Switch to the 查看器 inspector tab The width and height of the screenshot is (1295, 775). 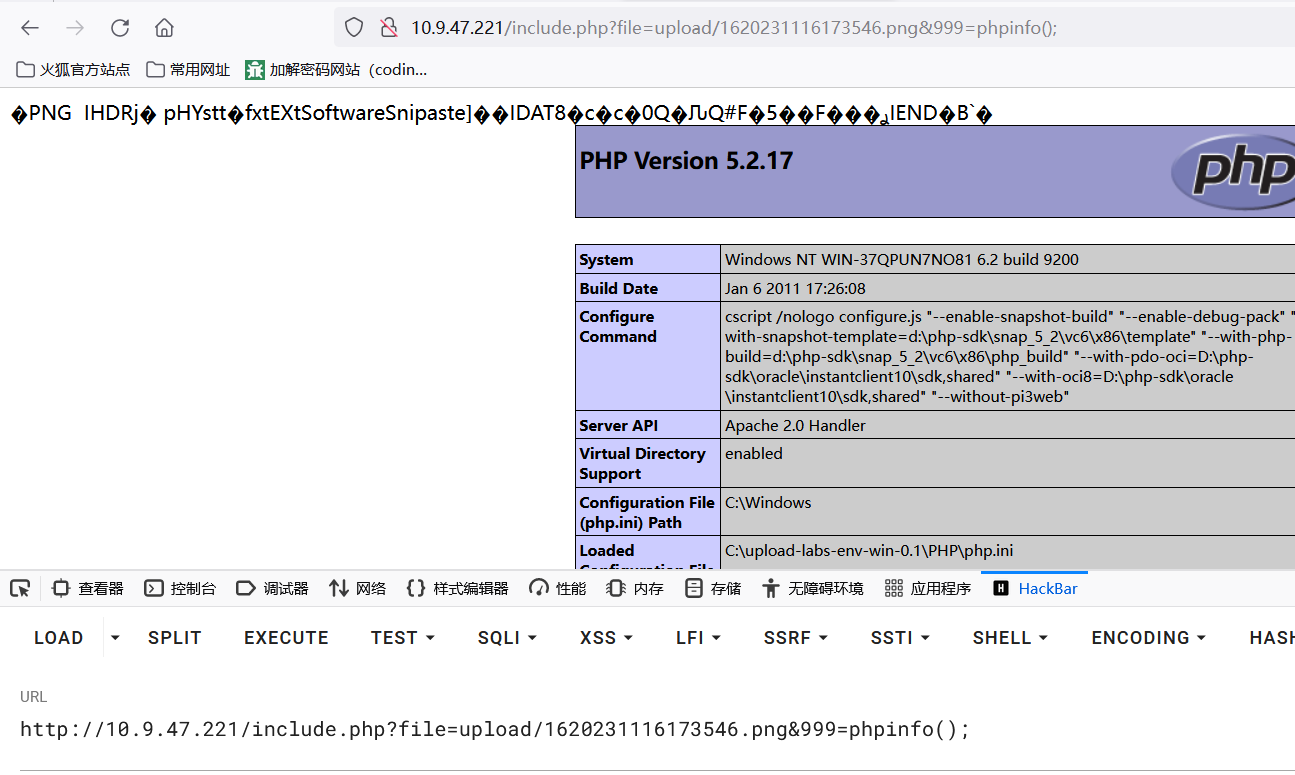pos(88,588)
